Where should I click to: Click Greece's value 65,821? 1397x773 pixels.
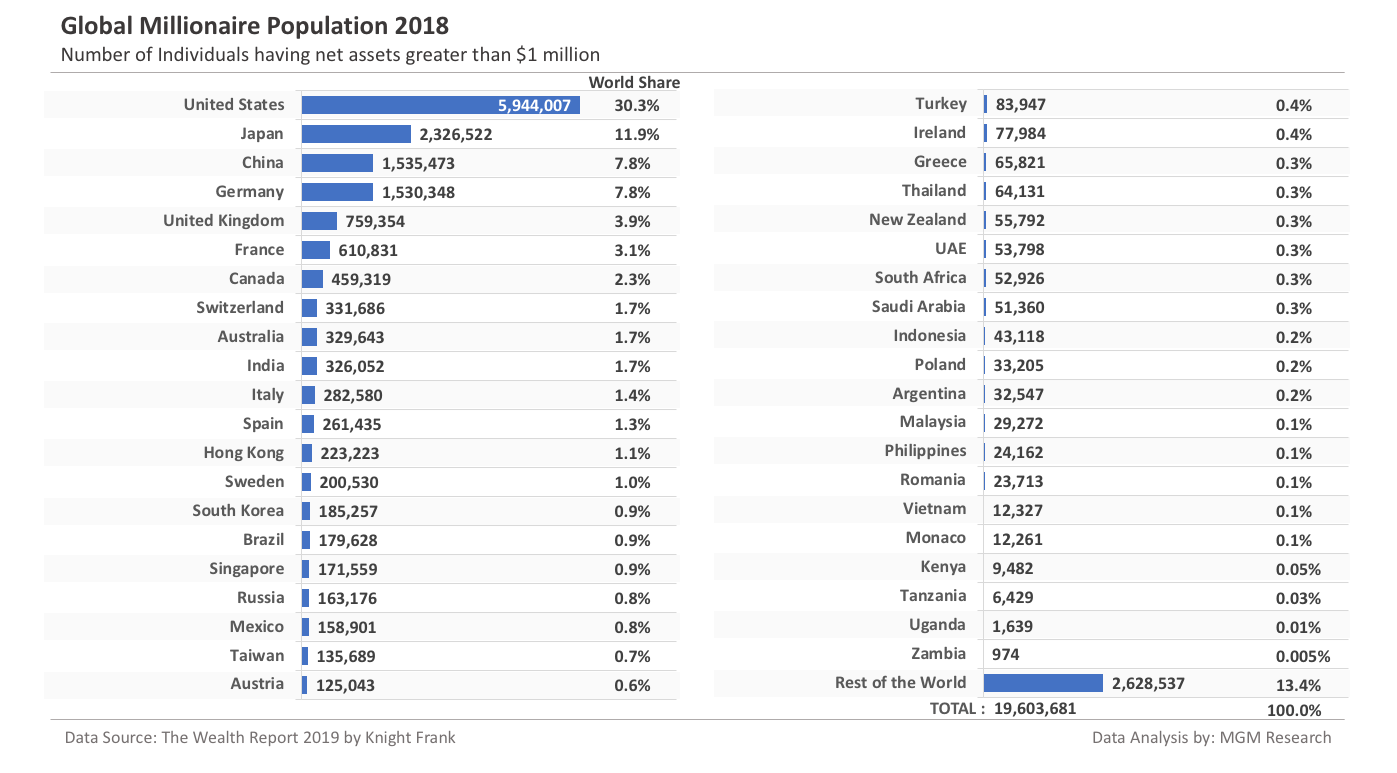pos(1020,163)
